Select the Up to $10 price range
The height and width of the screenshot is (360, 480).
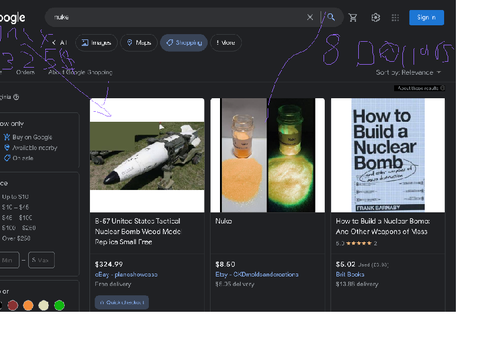pyautogui.click(x=15, y=197)
